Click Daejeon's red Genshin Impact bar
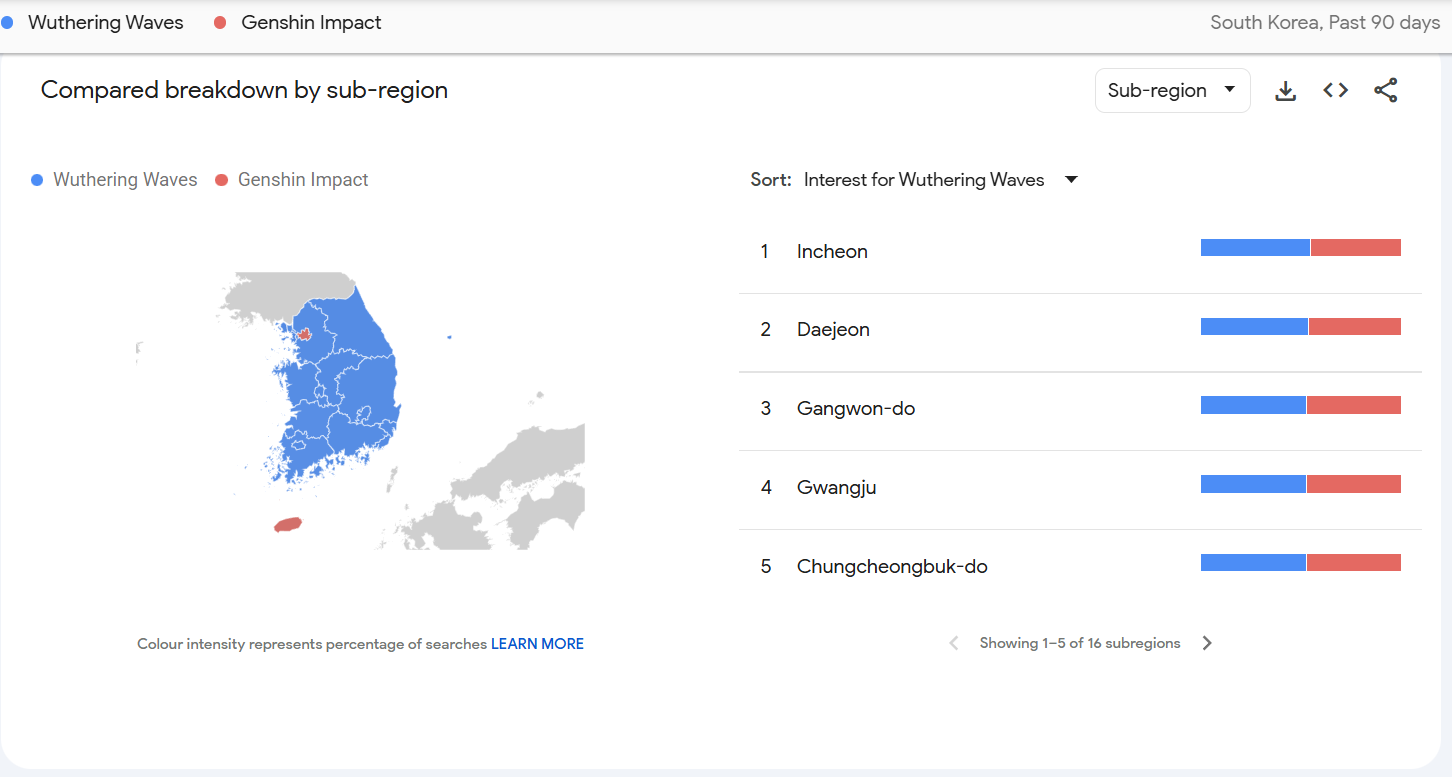The height and width of the screenshot is (777, 1452). tap(1355, 327)
